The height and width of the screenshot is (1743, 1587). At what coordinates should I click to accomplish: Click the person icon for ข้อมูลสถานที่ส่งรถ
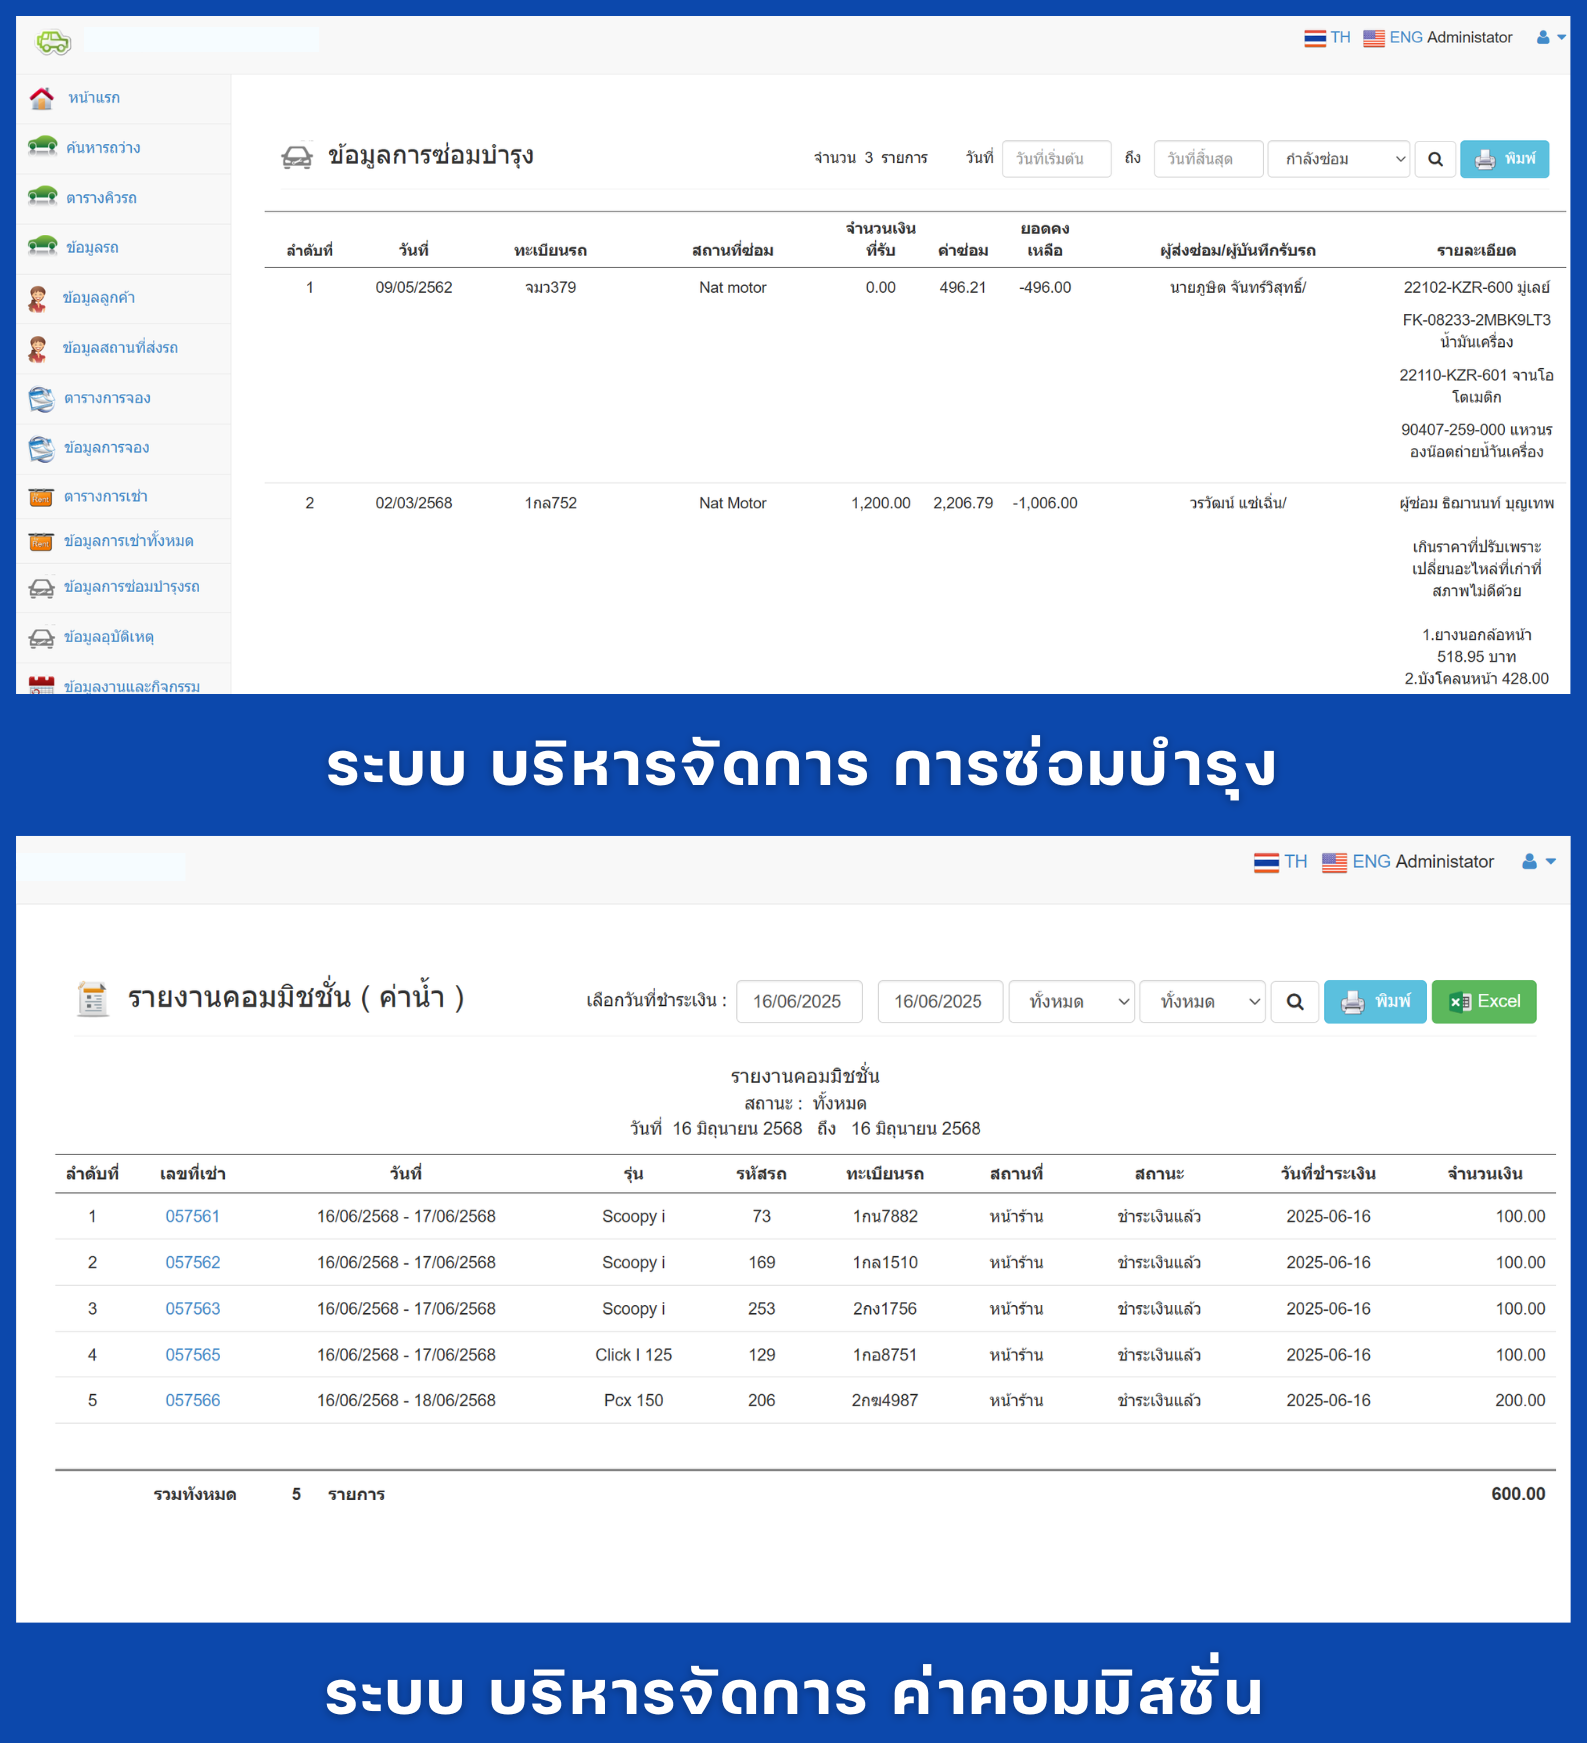click(x=38, y=348)
